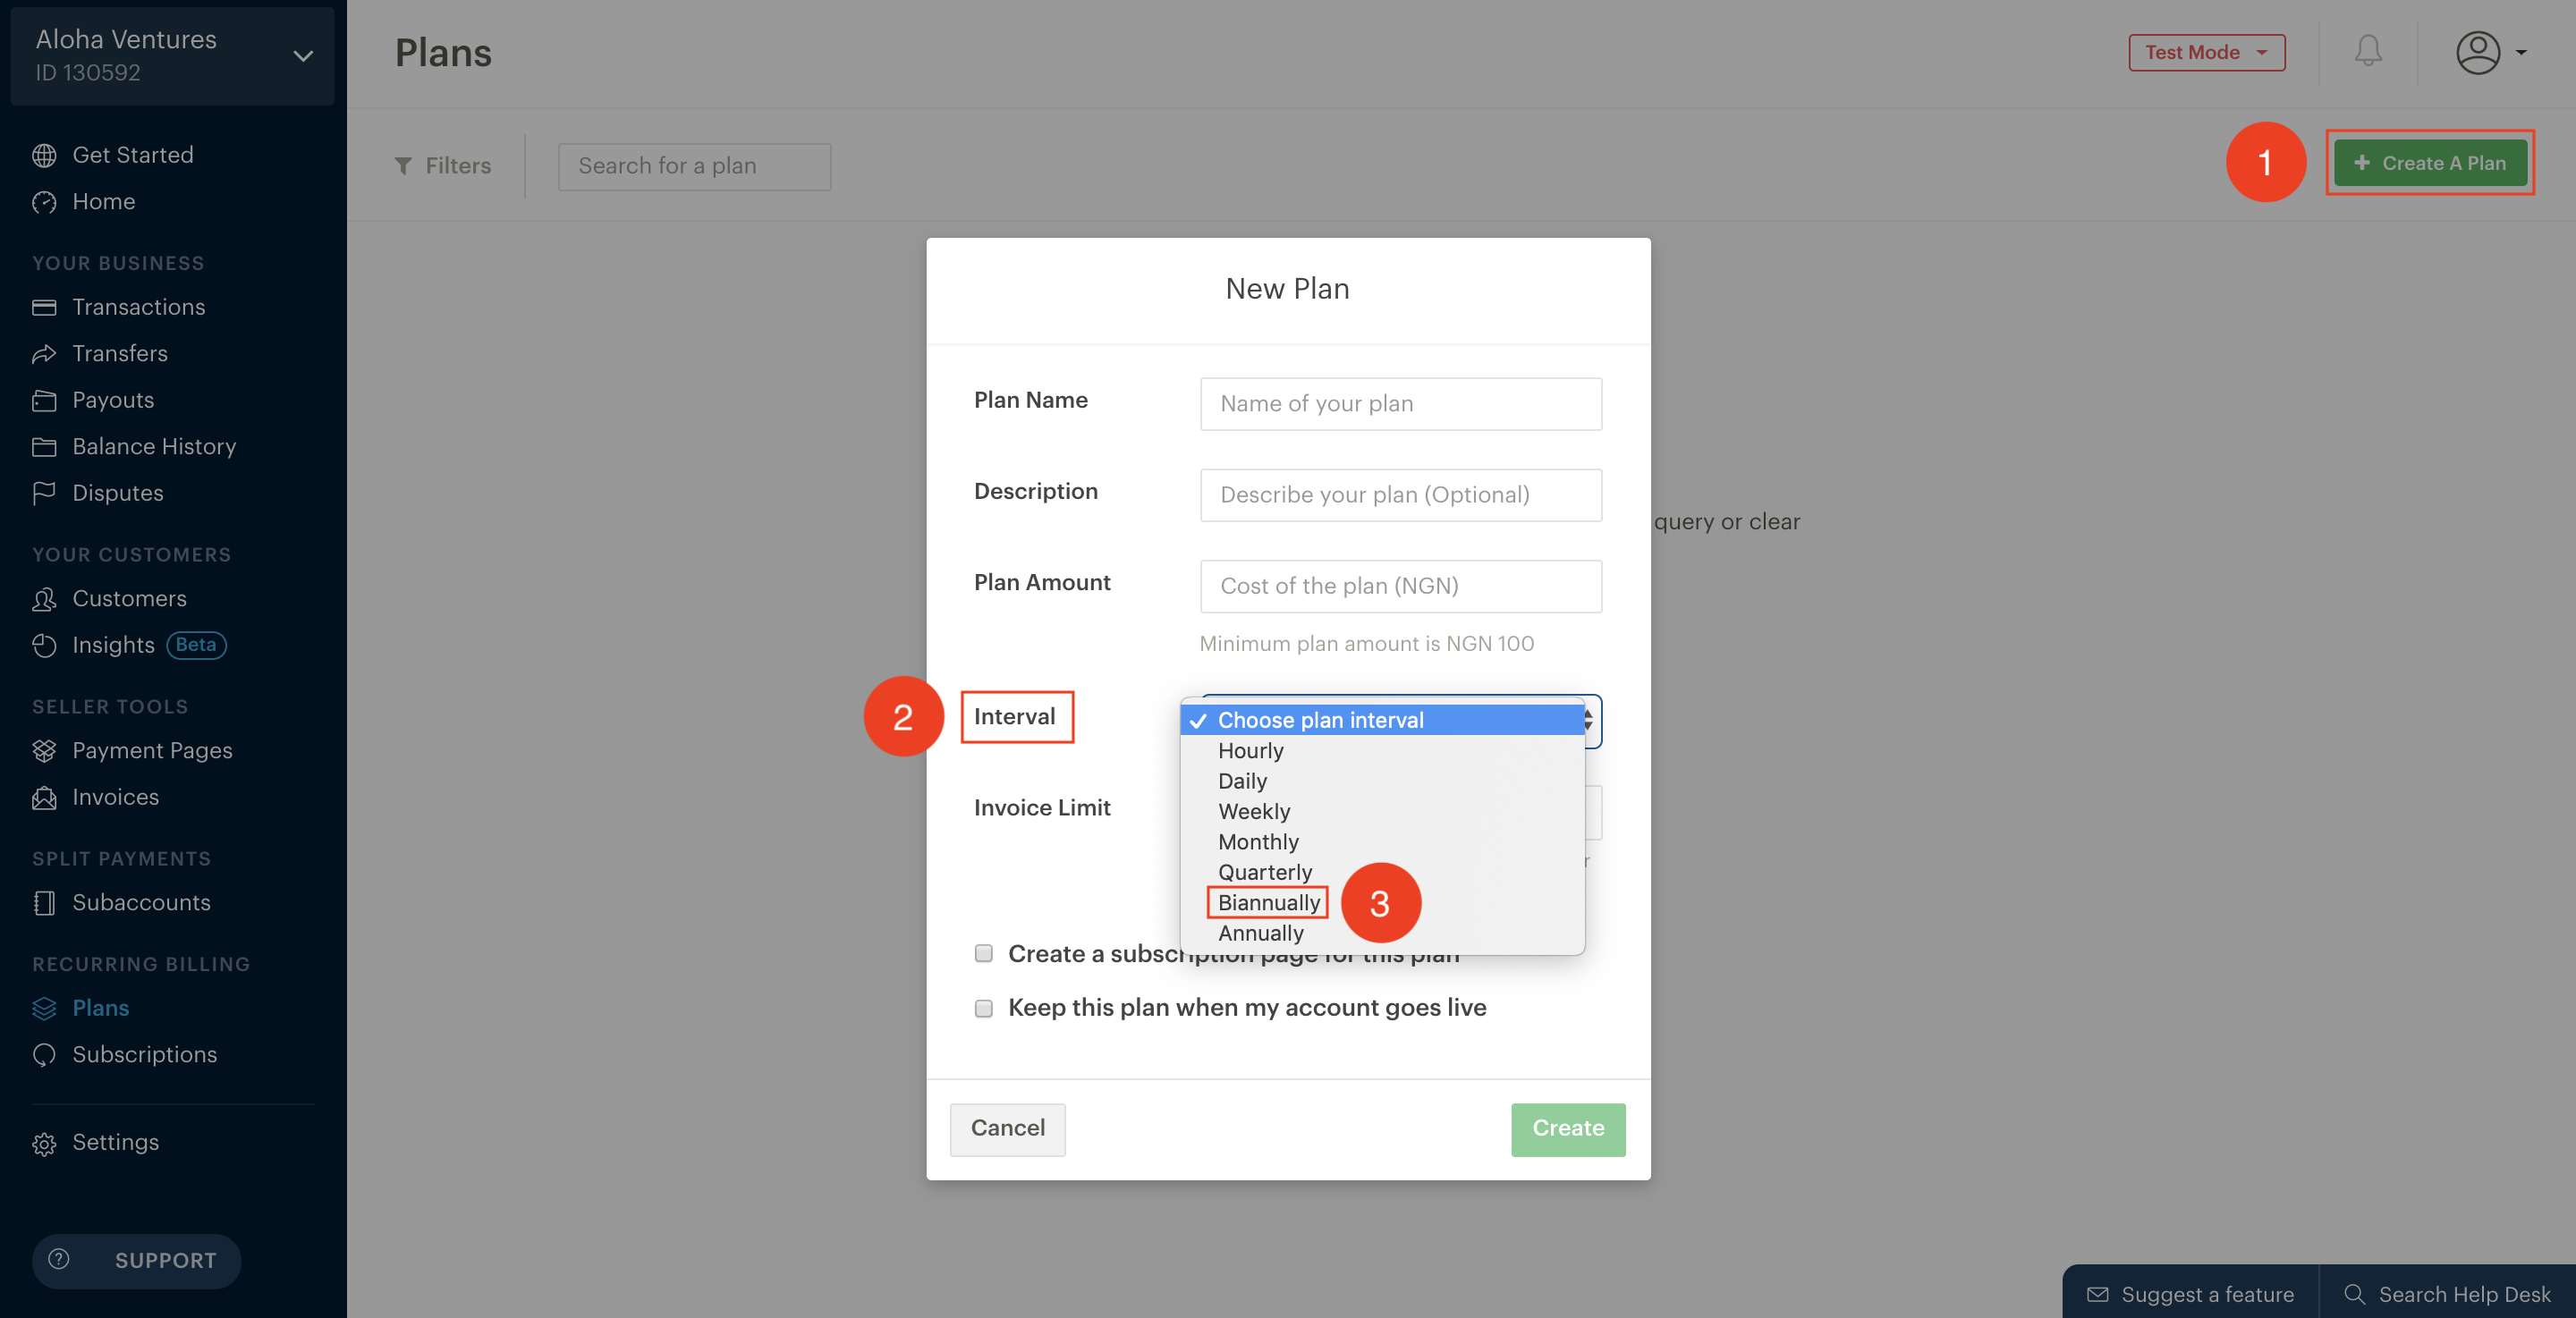Focus the Plan Amount input field
Screen dimensions: 2576x1318
tap(1400, 586)
